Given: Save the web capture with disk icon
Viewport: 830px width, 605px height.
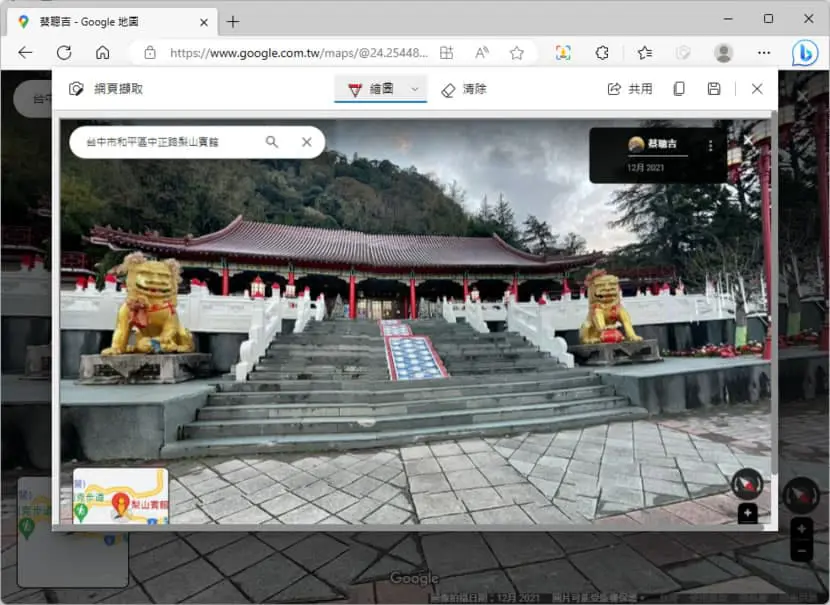Looking at the screenshot, I should pyautogui.click(x=714, y=89).
